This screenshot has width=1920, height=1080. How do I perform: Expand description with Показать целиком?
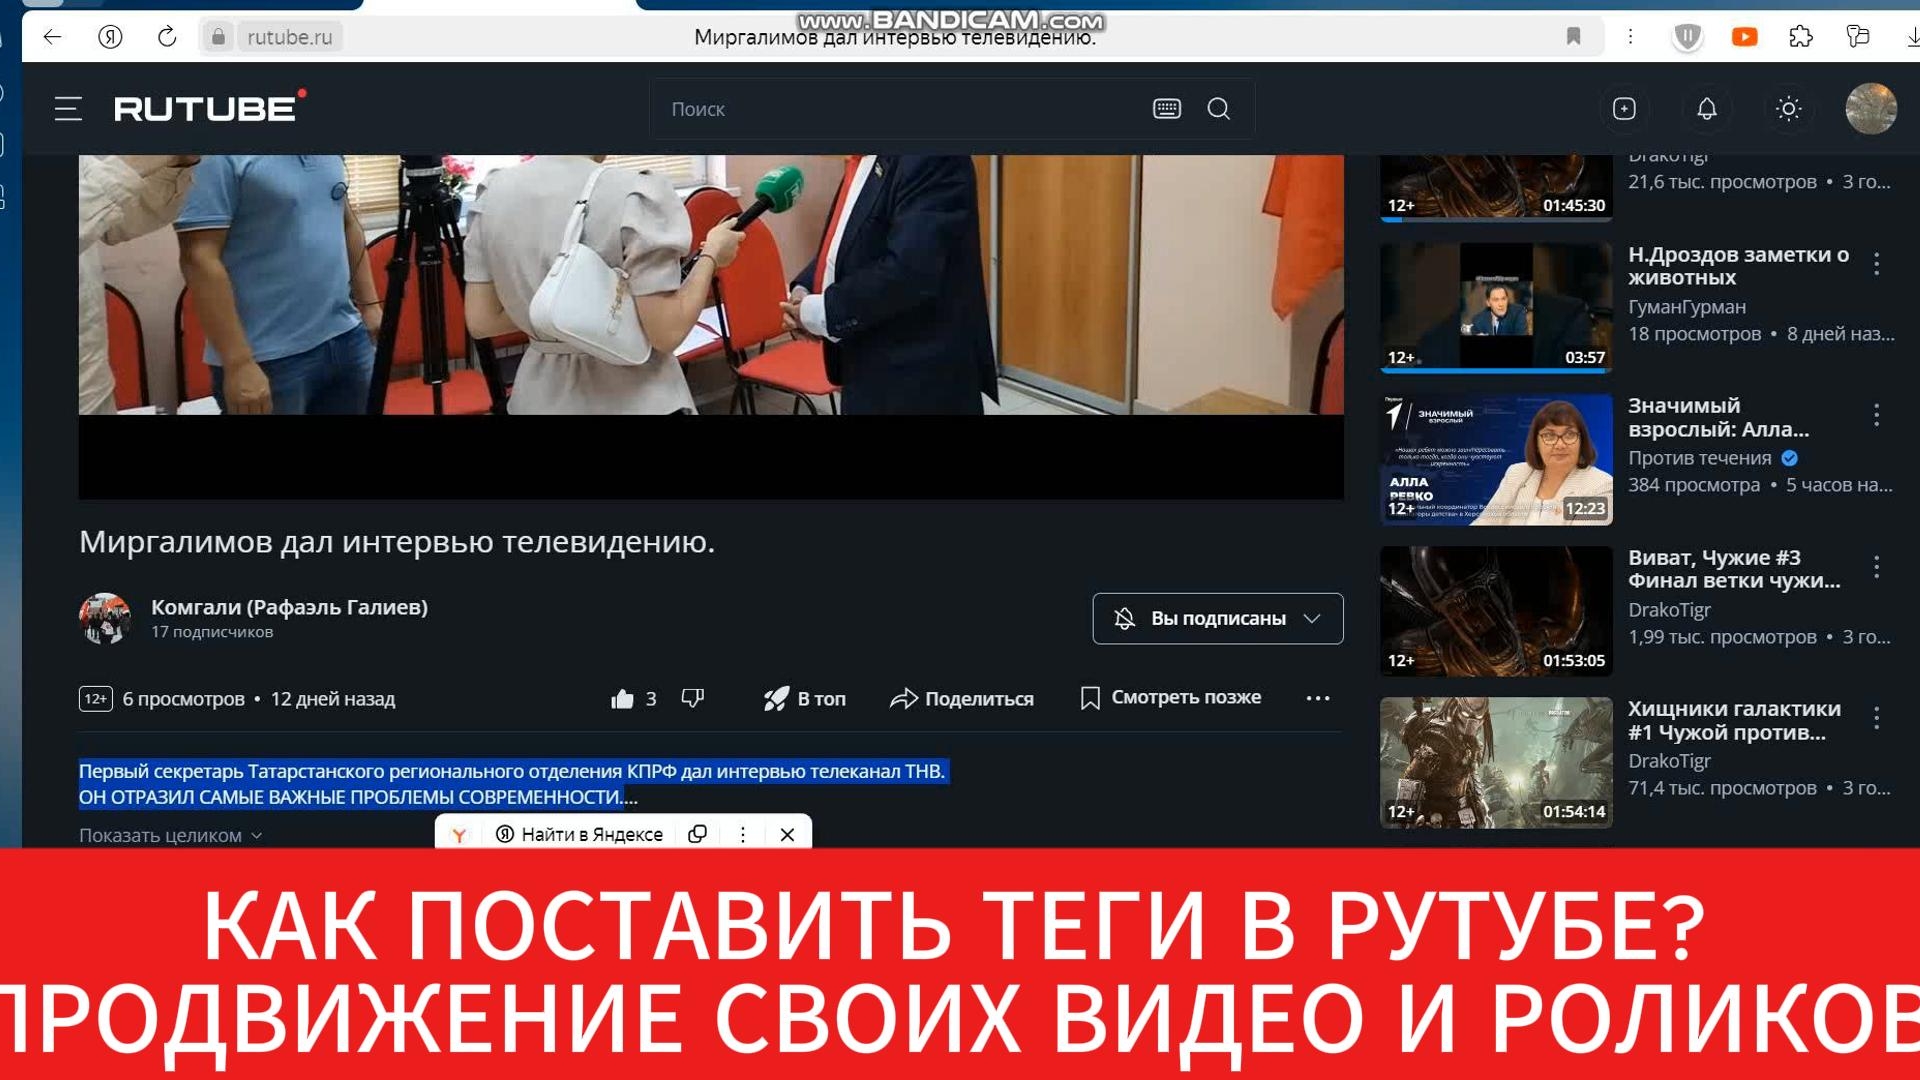170,835
